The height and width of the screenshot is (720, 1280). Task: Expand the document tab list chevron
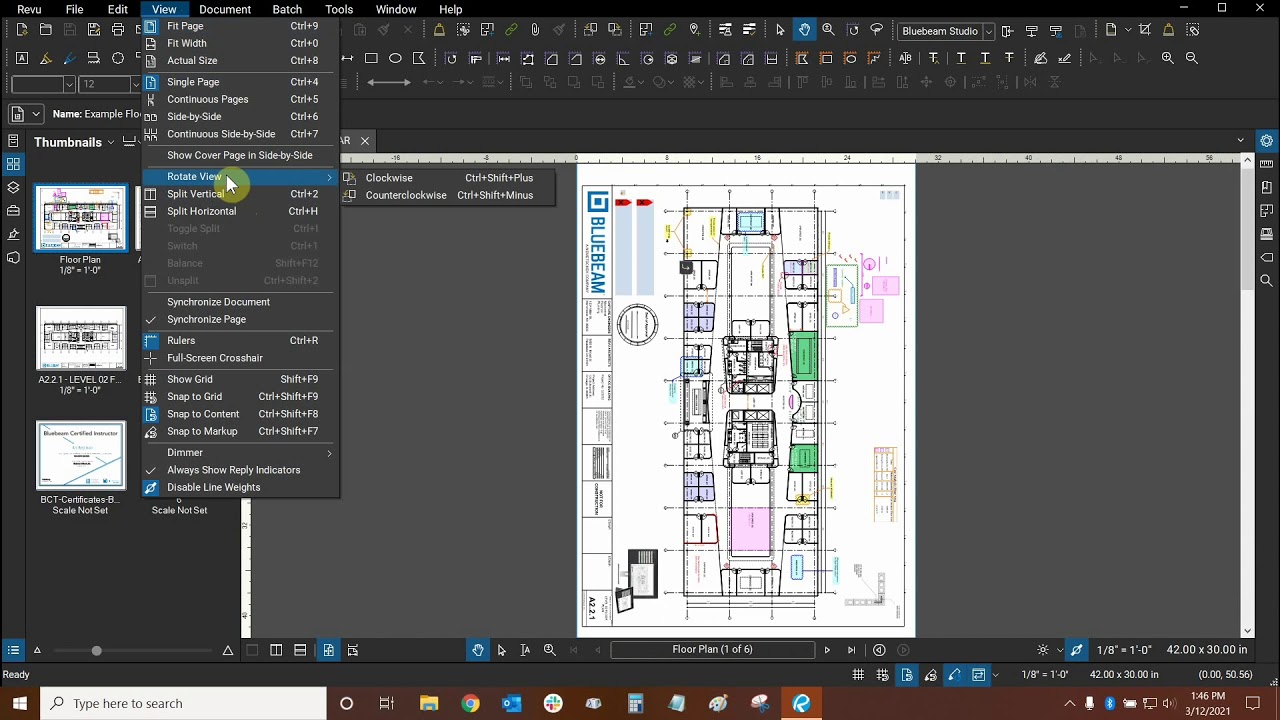(1241, 140)
